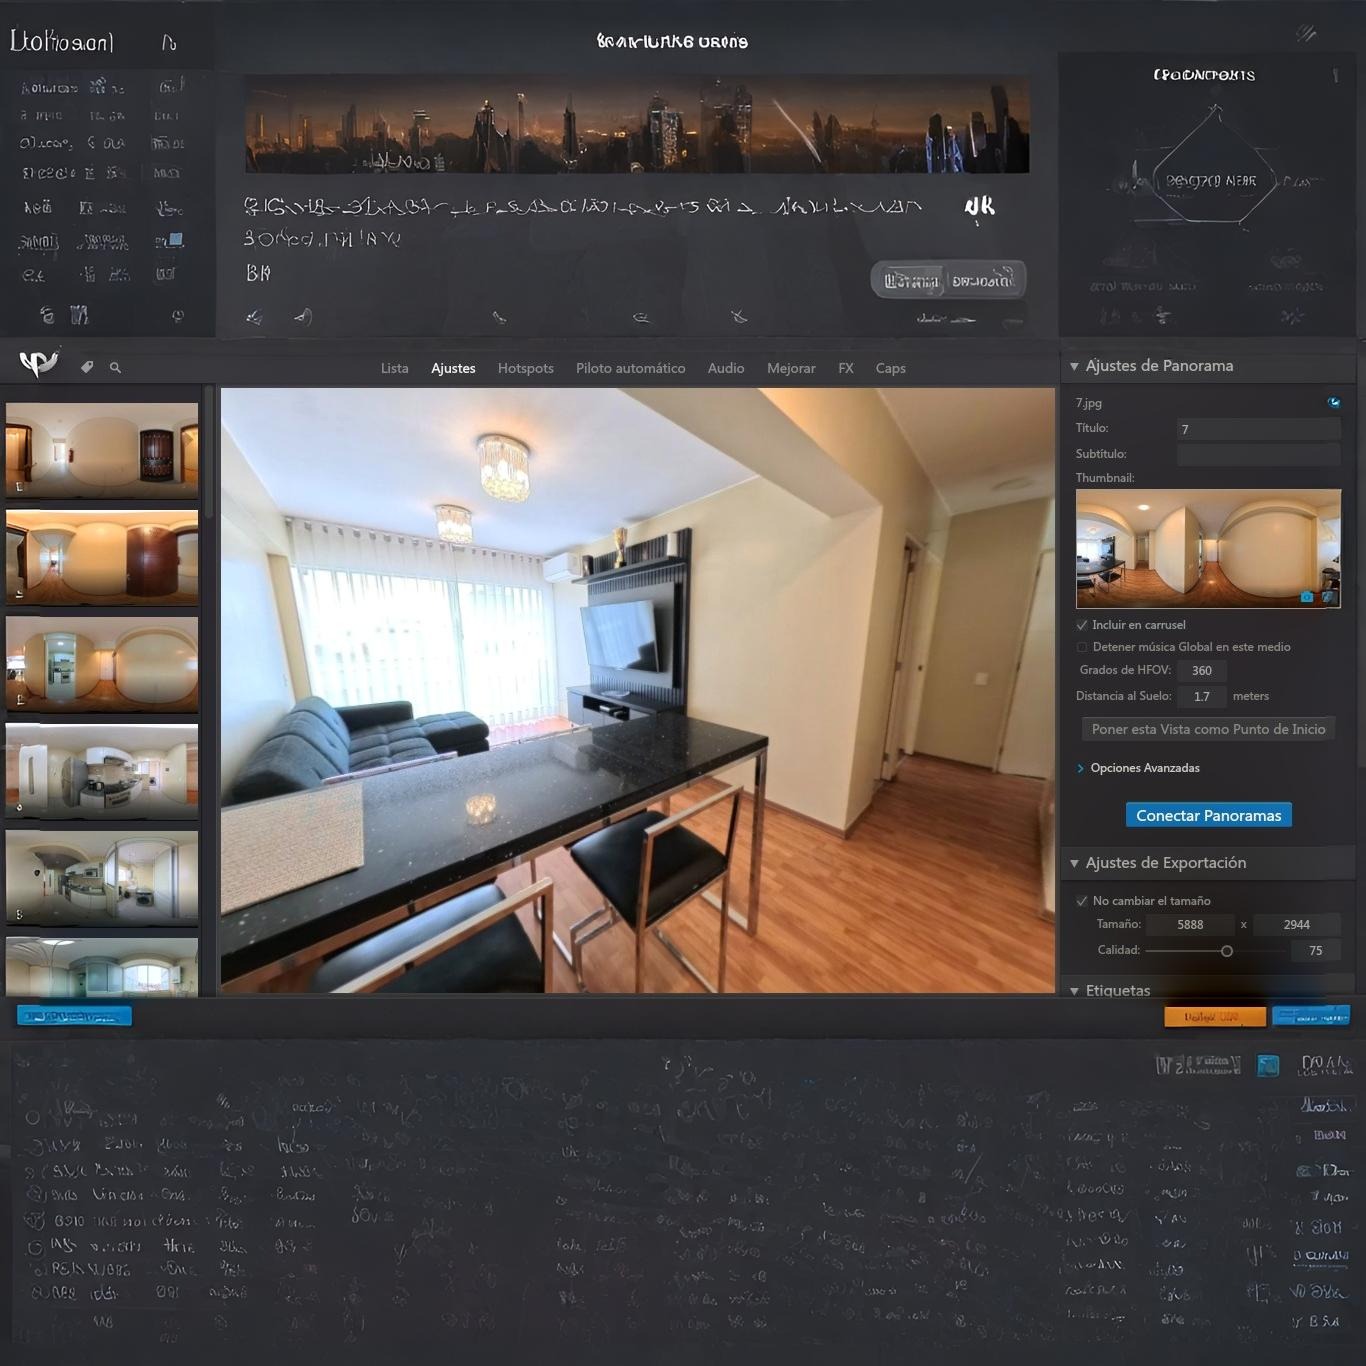
Task: Go to the Mejorar tab
Action: tap(791, 368)
